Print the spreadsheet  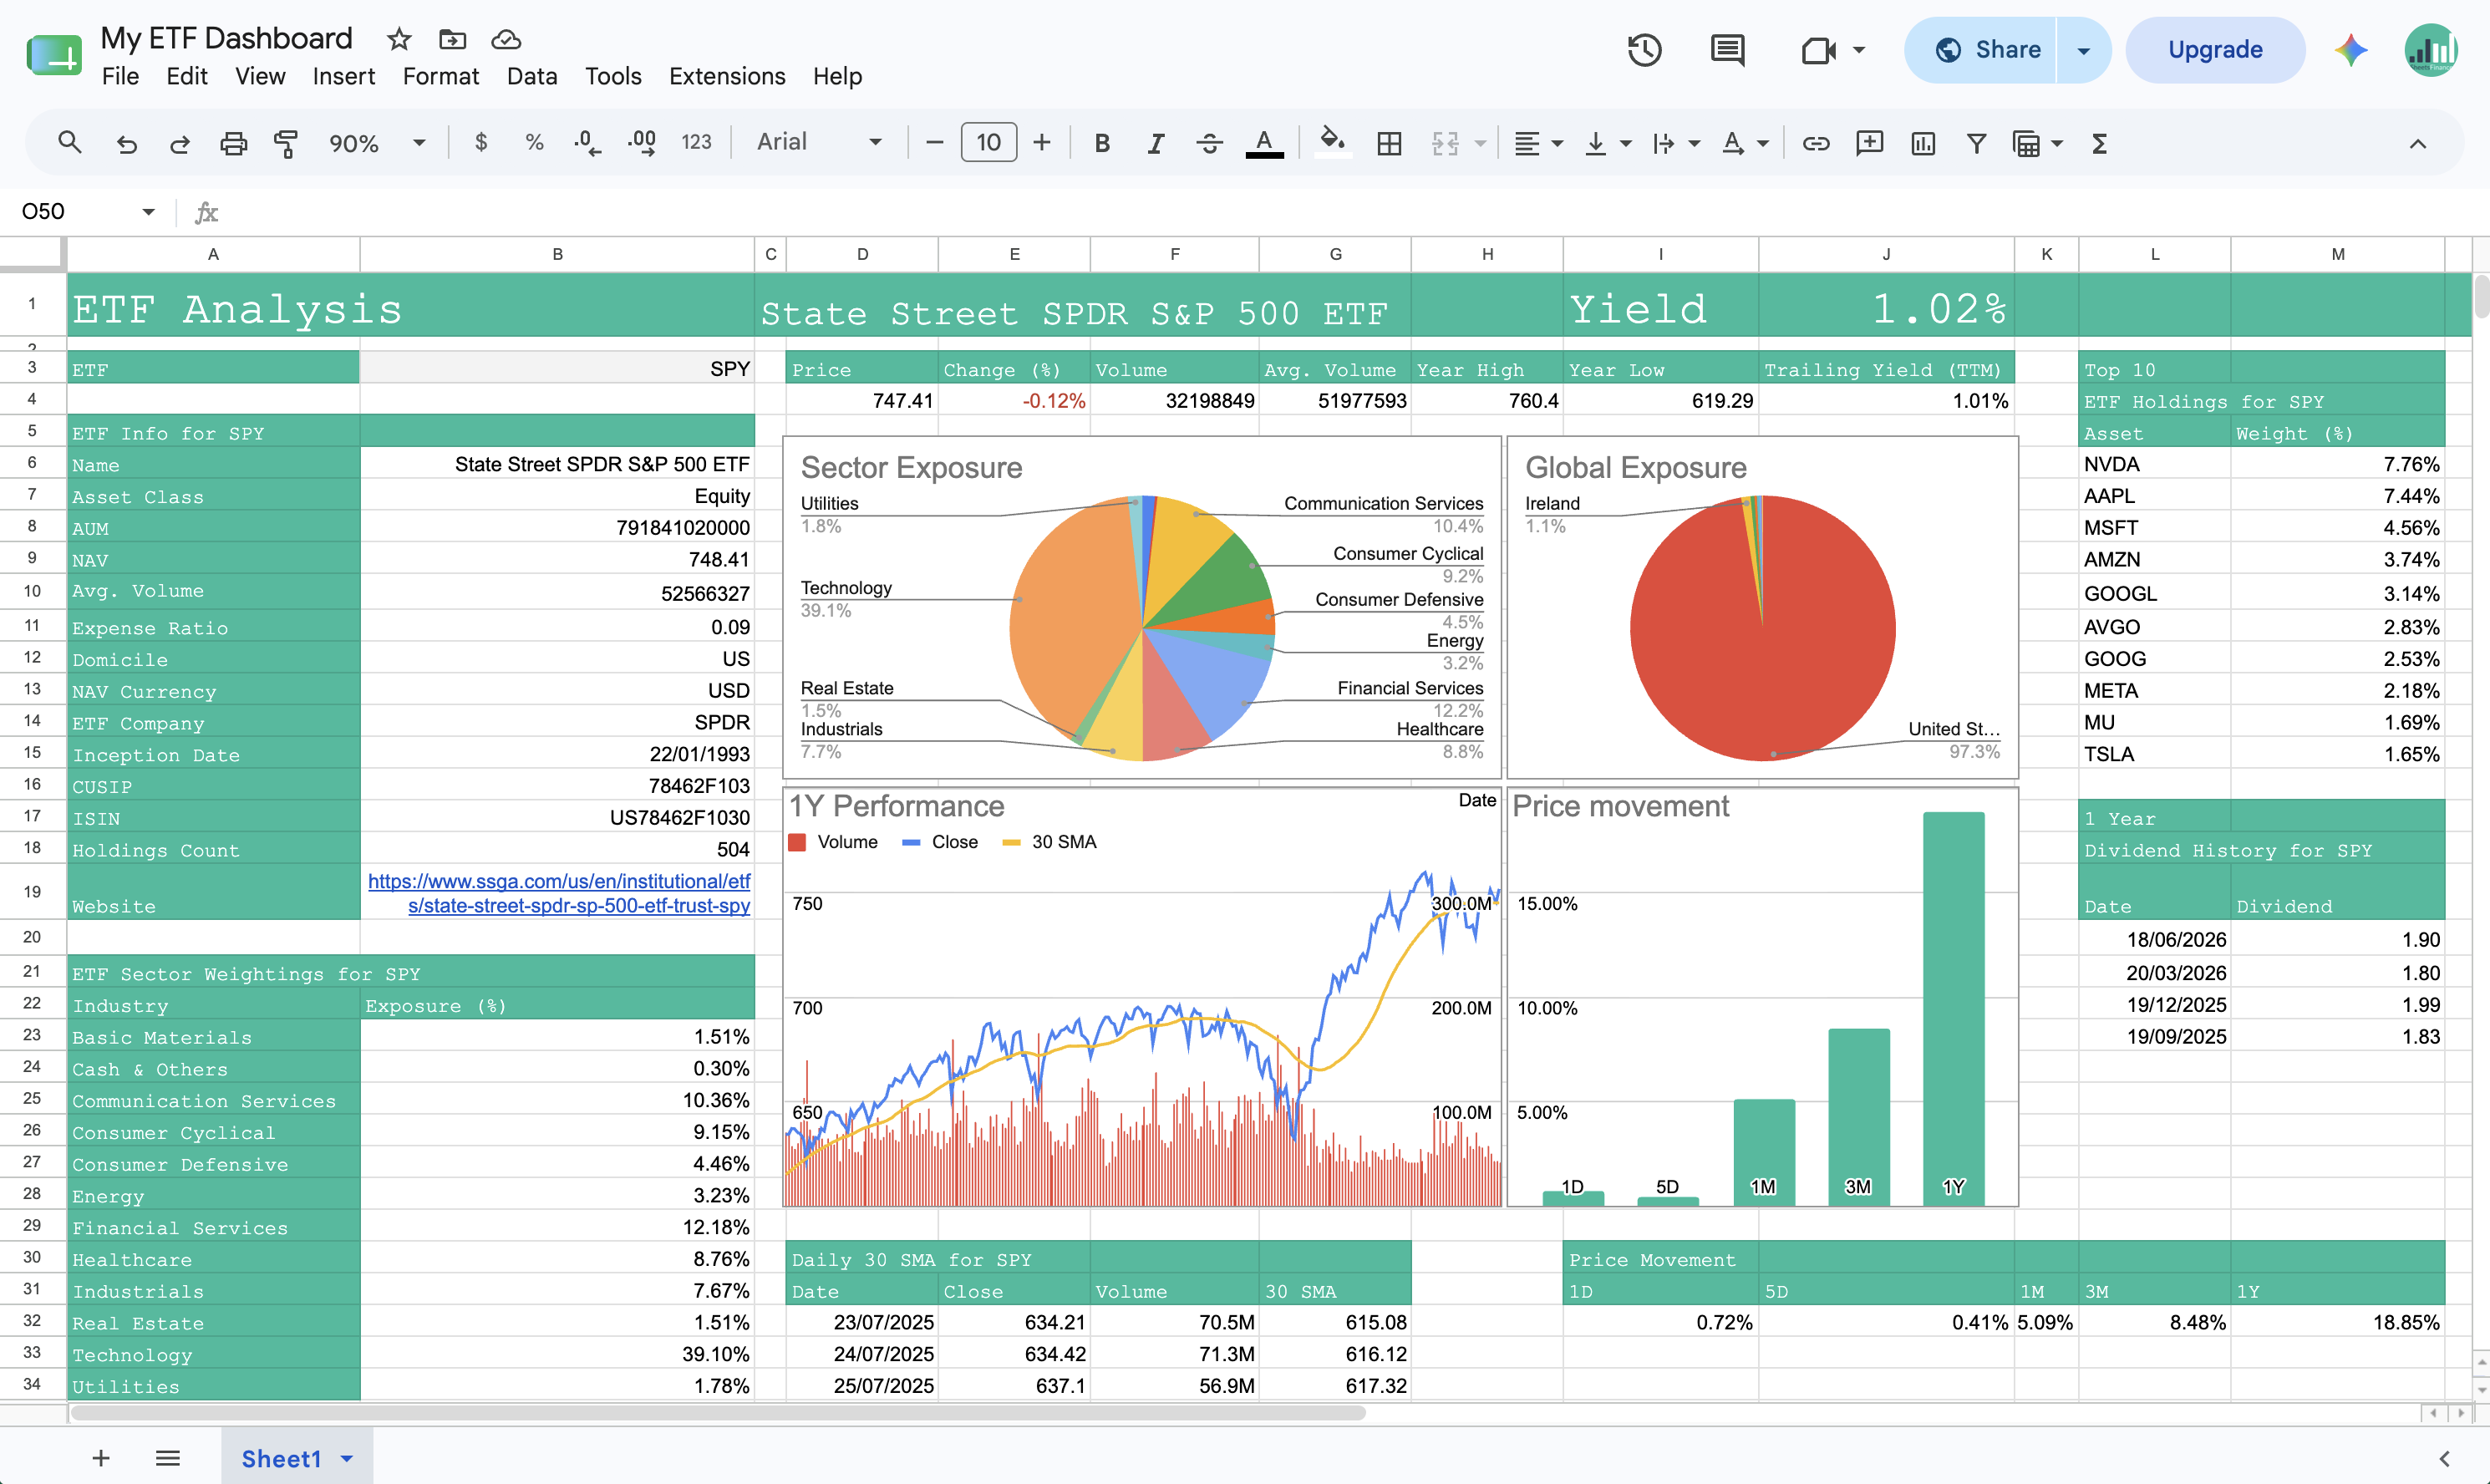[x=233, y=143]
